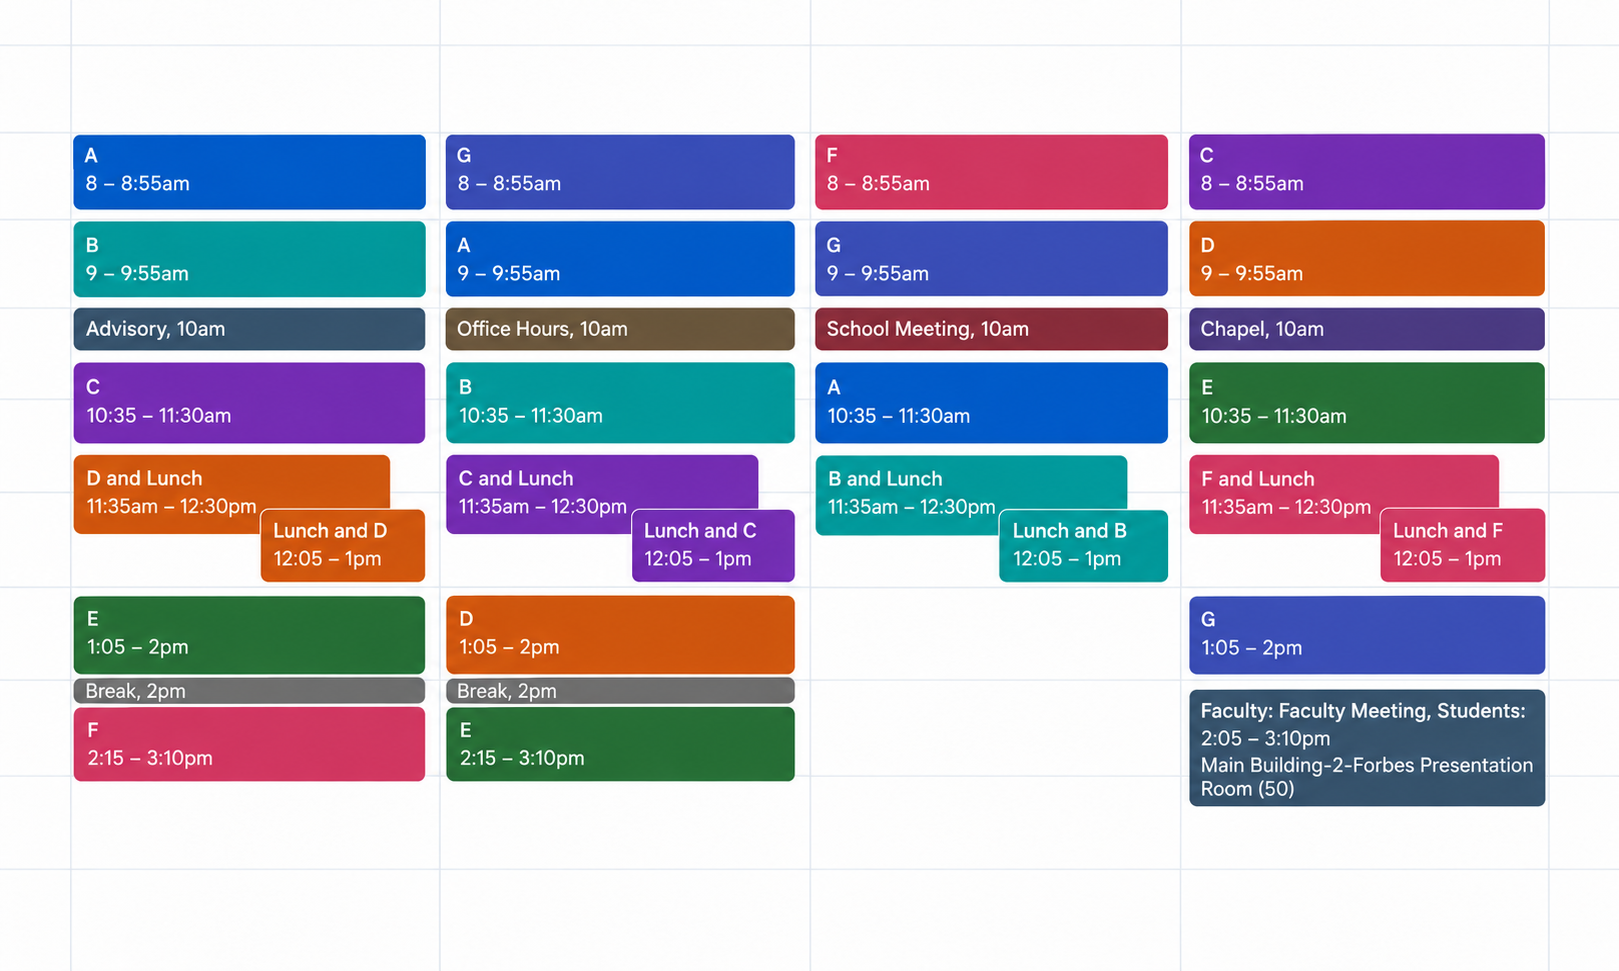
Task: Select the Advisory, 10am event
Action: point(249,329)
